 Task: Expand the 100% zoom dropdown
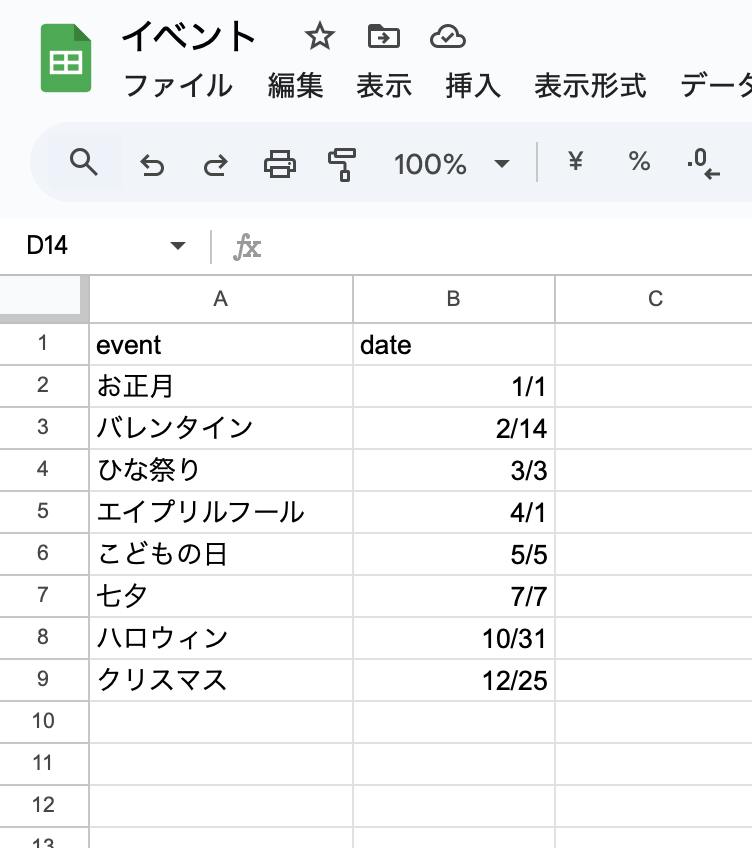pos(502,163)
